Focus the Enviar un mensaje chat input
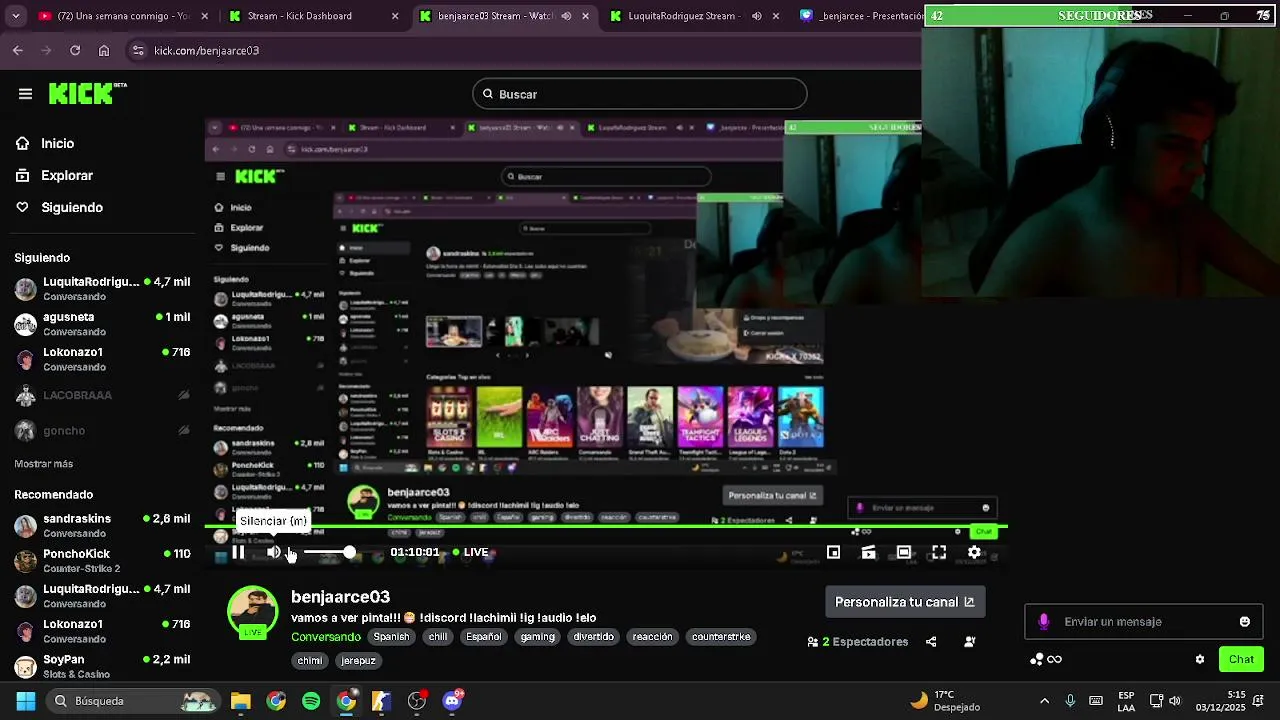This screenshot has height=720, width=1280. click(x=1144, y=622)
